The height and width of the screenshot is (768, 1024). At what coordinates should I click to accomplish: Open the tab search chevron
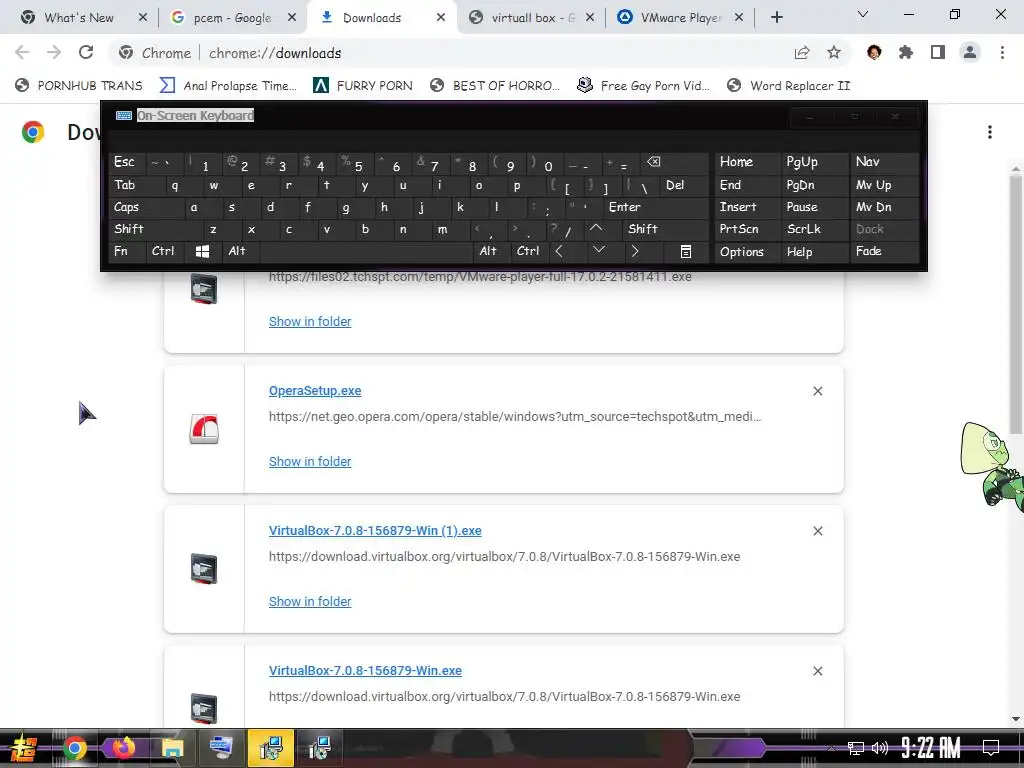863,14
